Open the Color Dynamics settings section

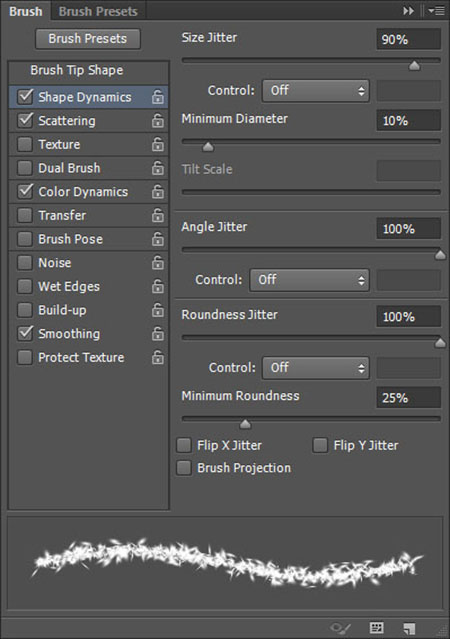tap(83, 192)
